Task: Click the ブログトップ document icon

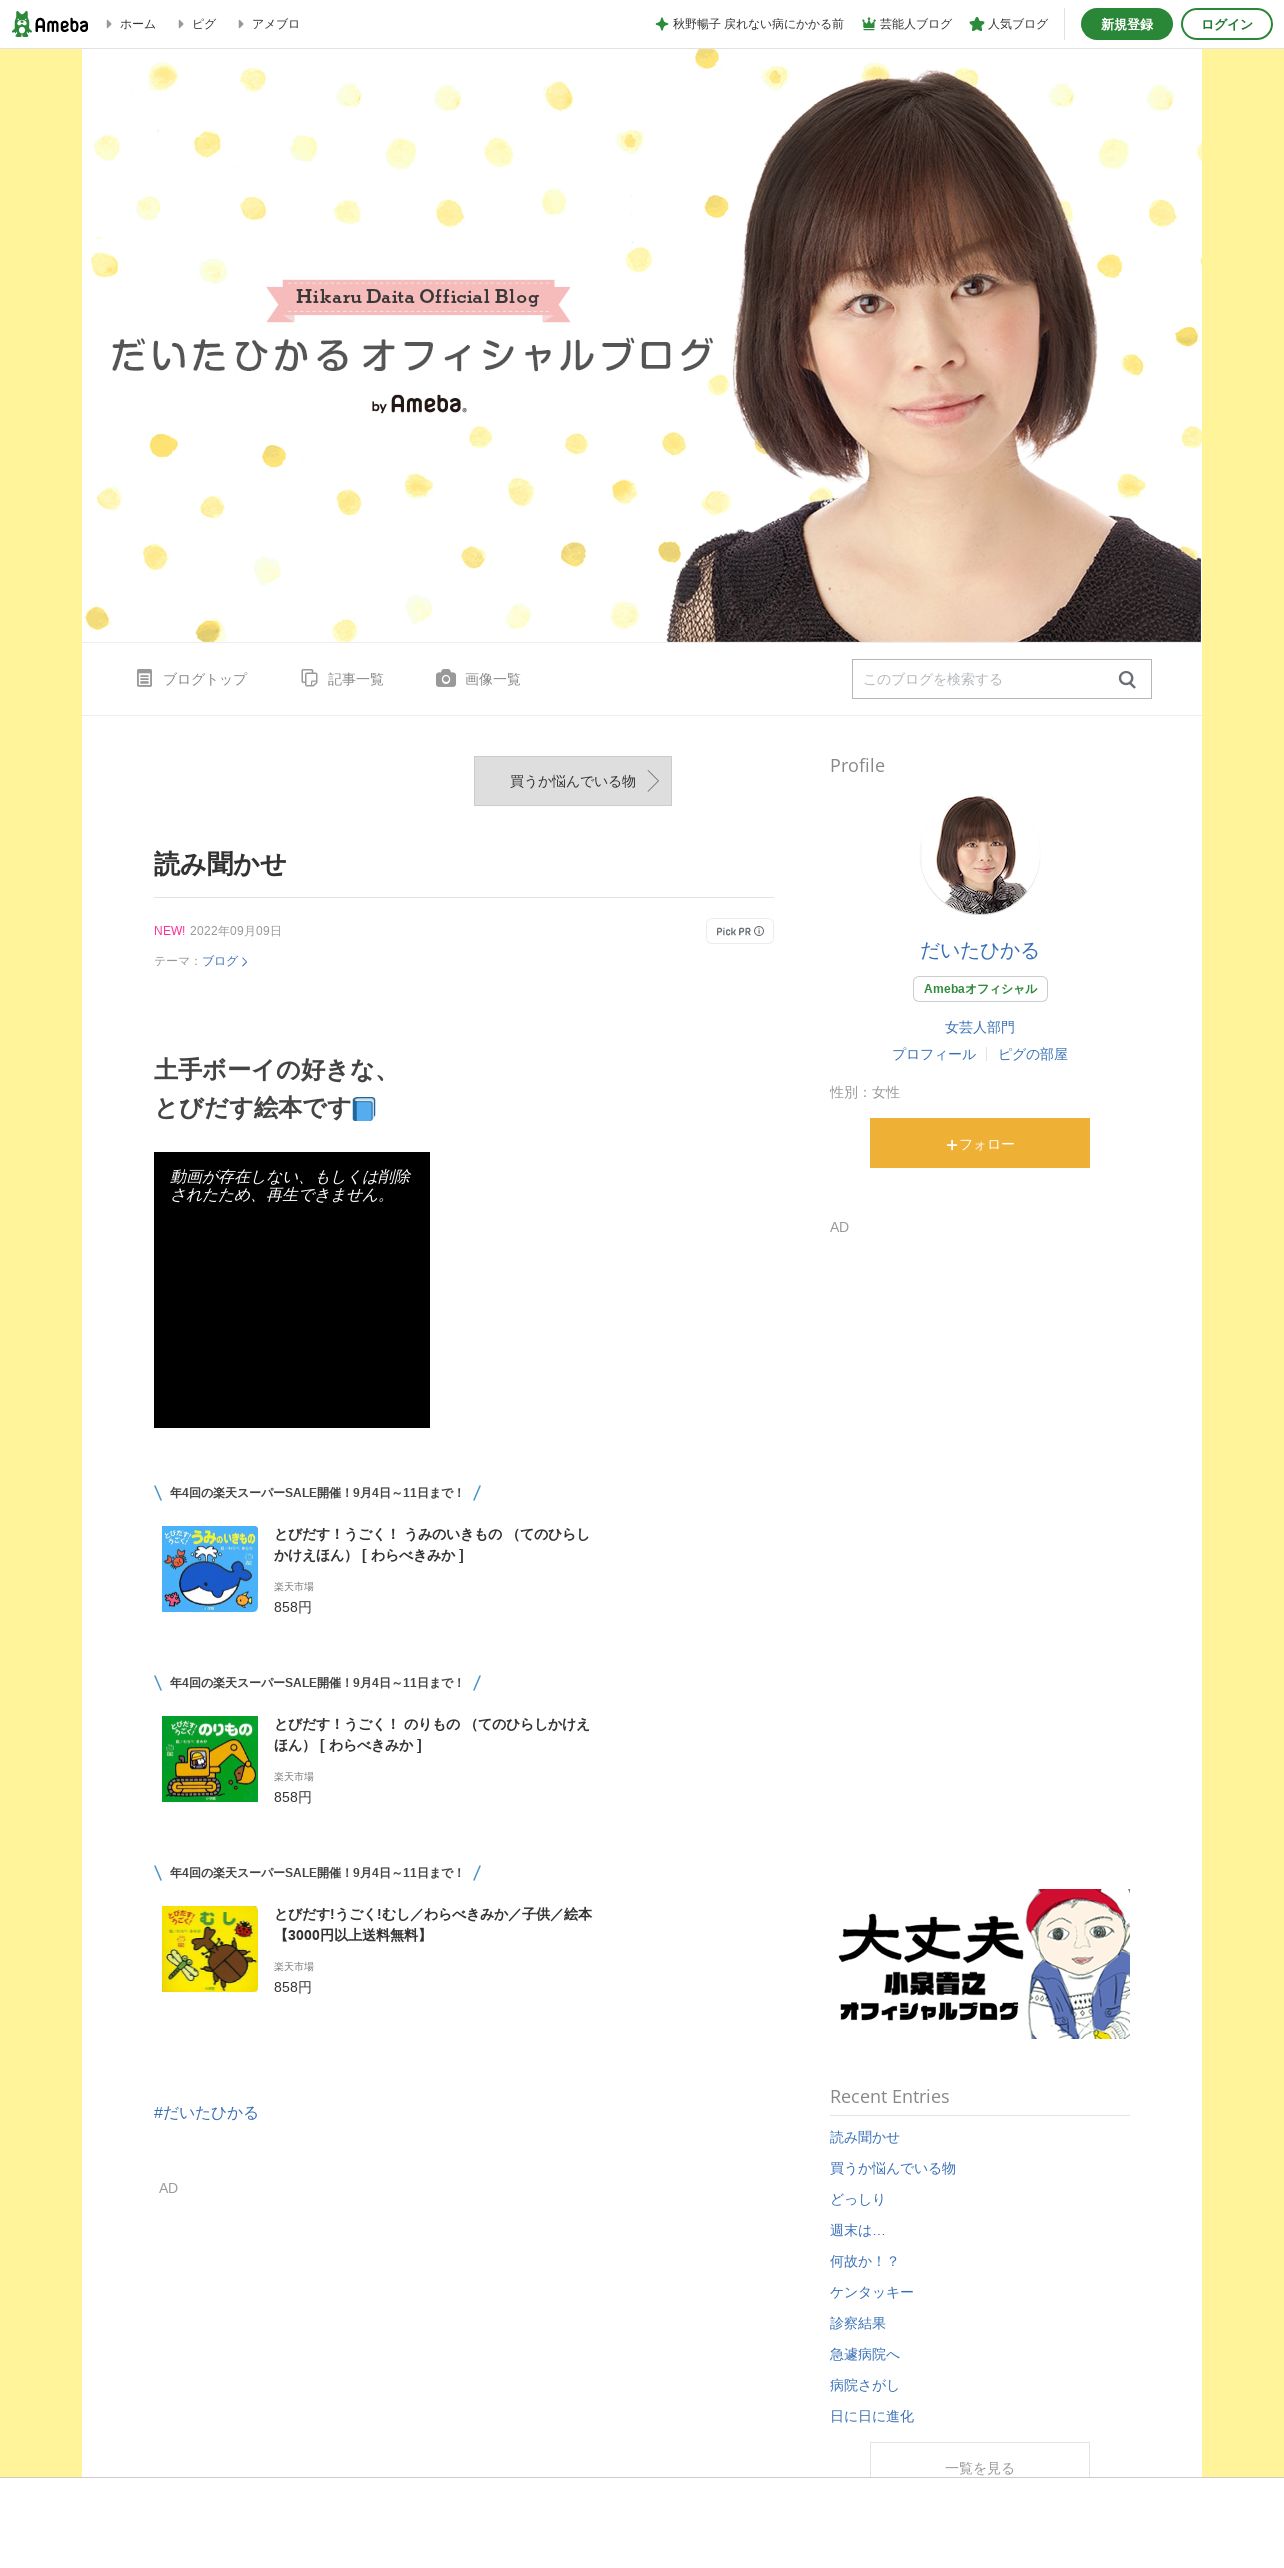Action: click(x=144, y=678)
